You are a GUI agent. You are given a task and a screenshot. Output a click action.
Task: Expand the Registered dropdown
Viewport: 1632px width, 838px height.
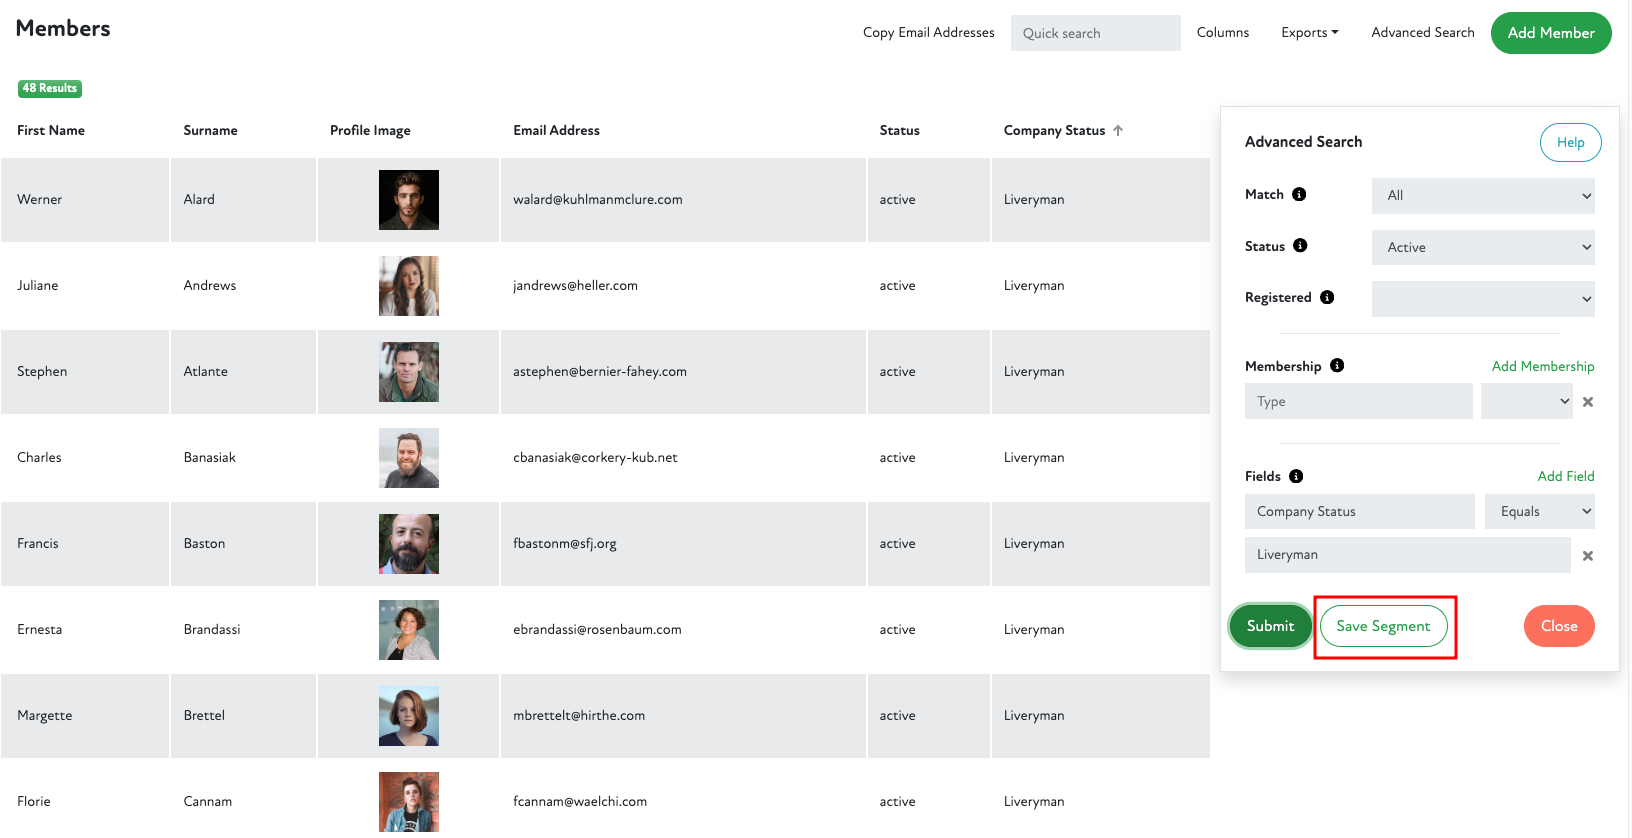point(1482,299)
